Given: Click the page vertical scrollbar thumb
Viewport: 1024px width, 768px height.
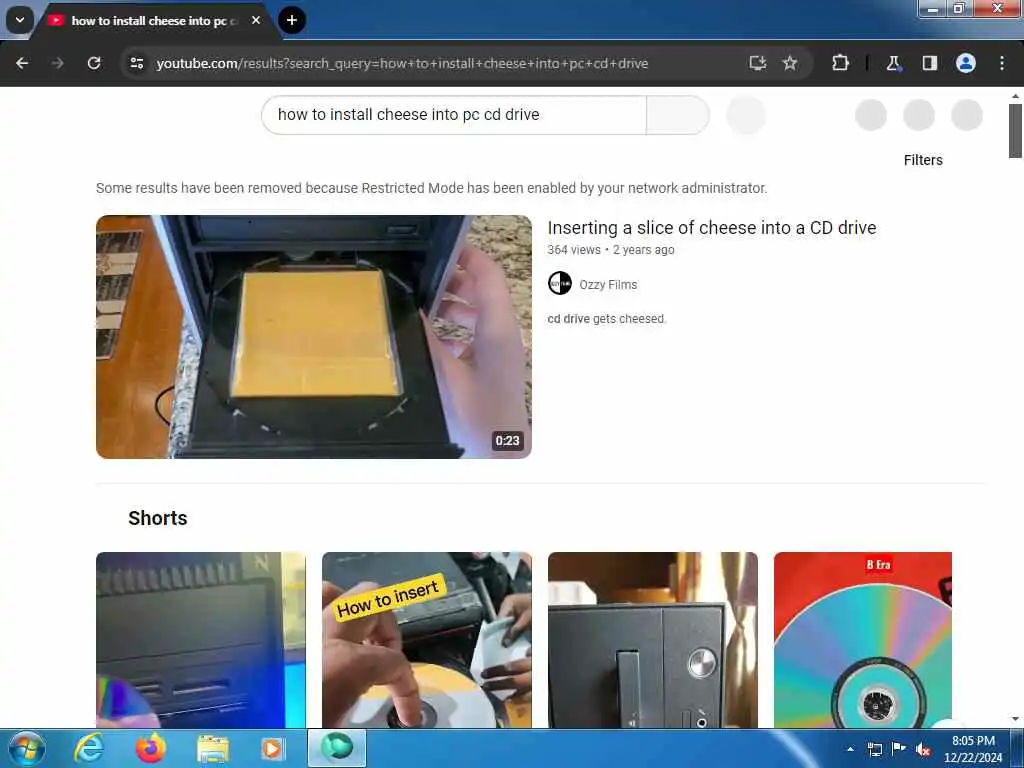Looking at the screenshot, I should [1015, 131].
